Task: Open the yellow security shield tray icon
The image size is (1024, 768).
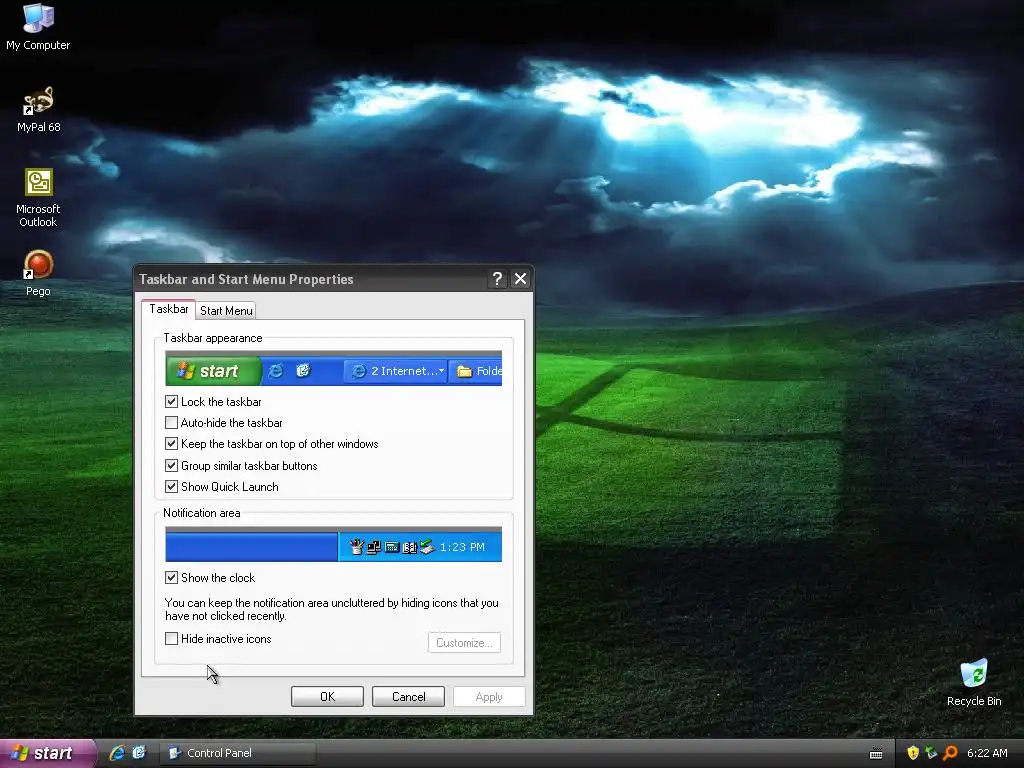Action: point(913,753)
